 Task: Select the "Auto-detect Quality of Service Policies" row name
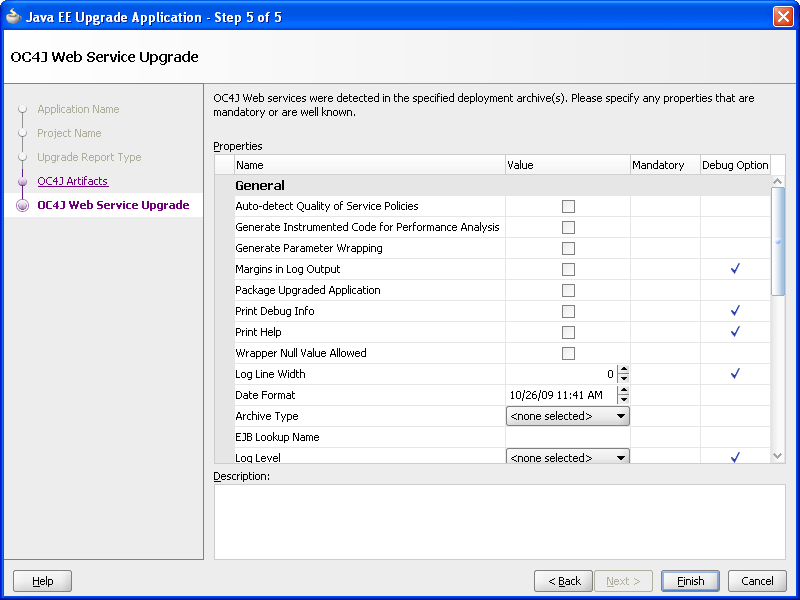coord(327,206)
